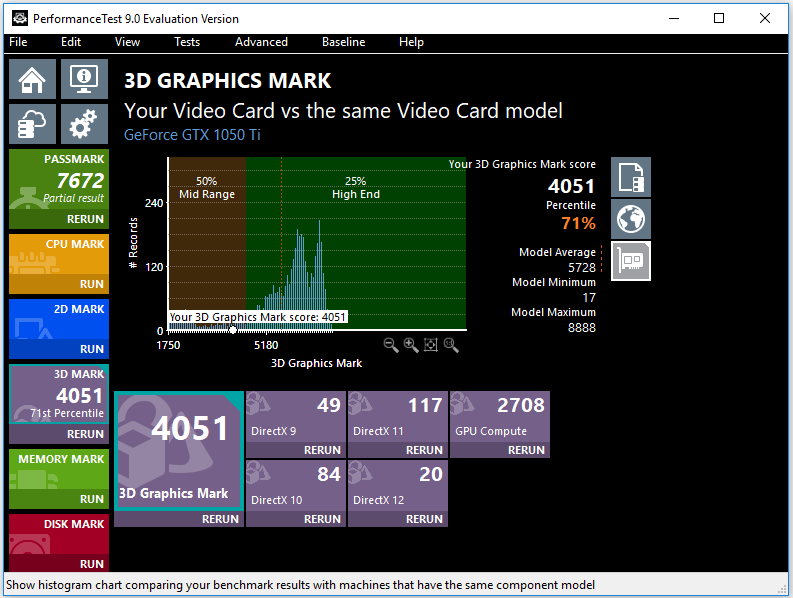Select the PassMark 7672 score tile

pos(59,180)
